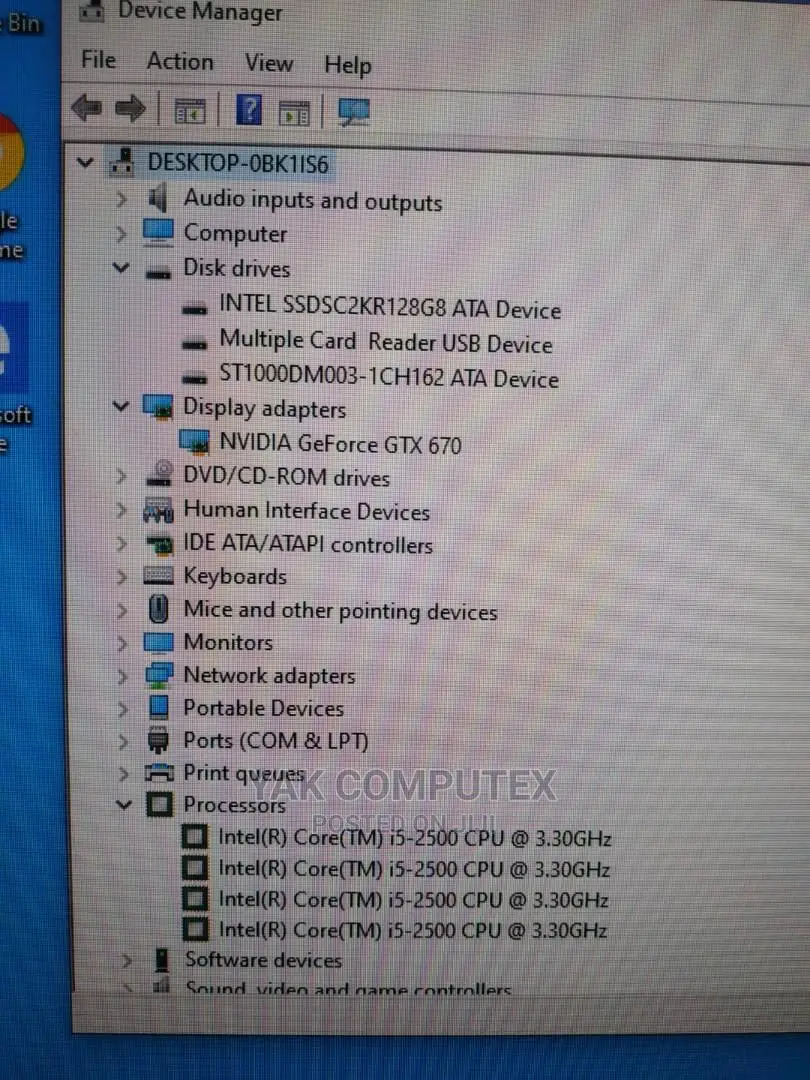Screen dimensions: 810x1080
Task: Expand Audio inputs and outputs
Action: [121, 198]
